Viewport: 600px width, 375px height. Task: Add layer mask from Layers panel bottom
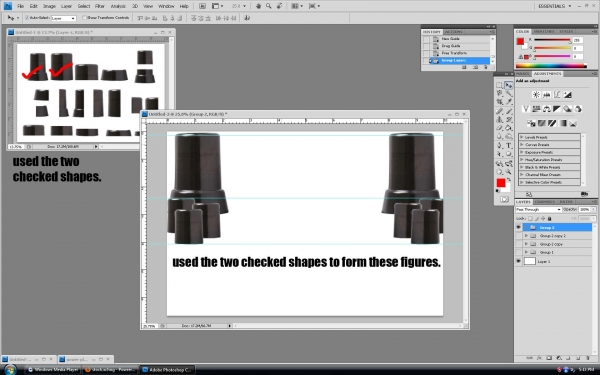[x=549, y=358]
